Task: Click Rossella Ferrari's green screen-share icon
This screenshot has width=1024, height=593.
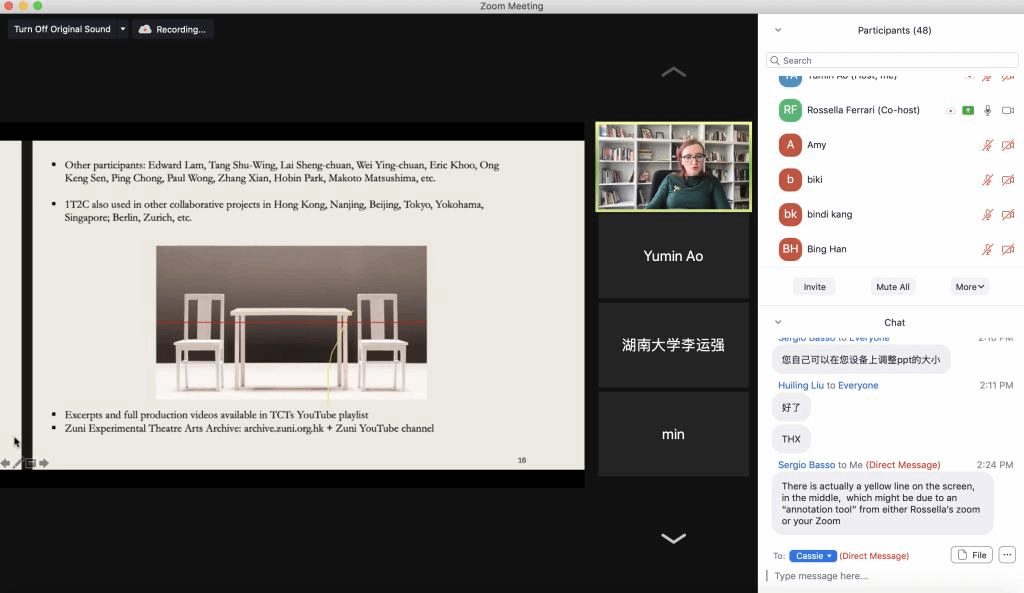Action: coord(968,110)
